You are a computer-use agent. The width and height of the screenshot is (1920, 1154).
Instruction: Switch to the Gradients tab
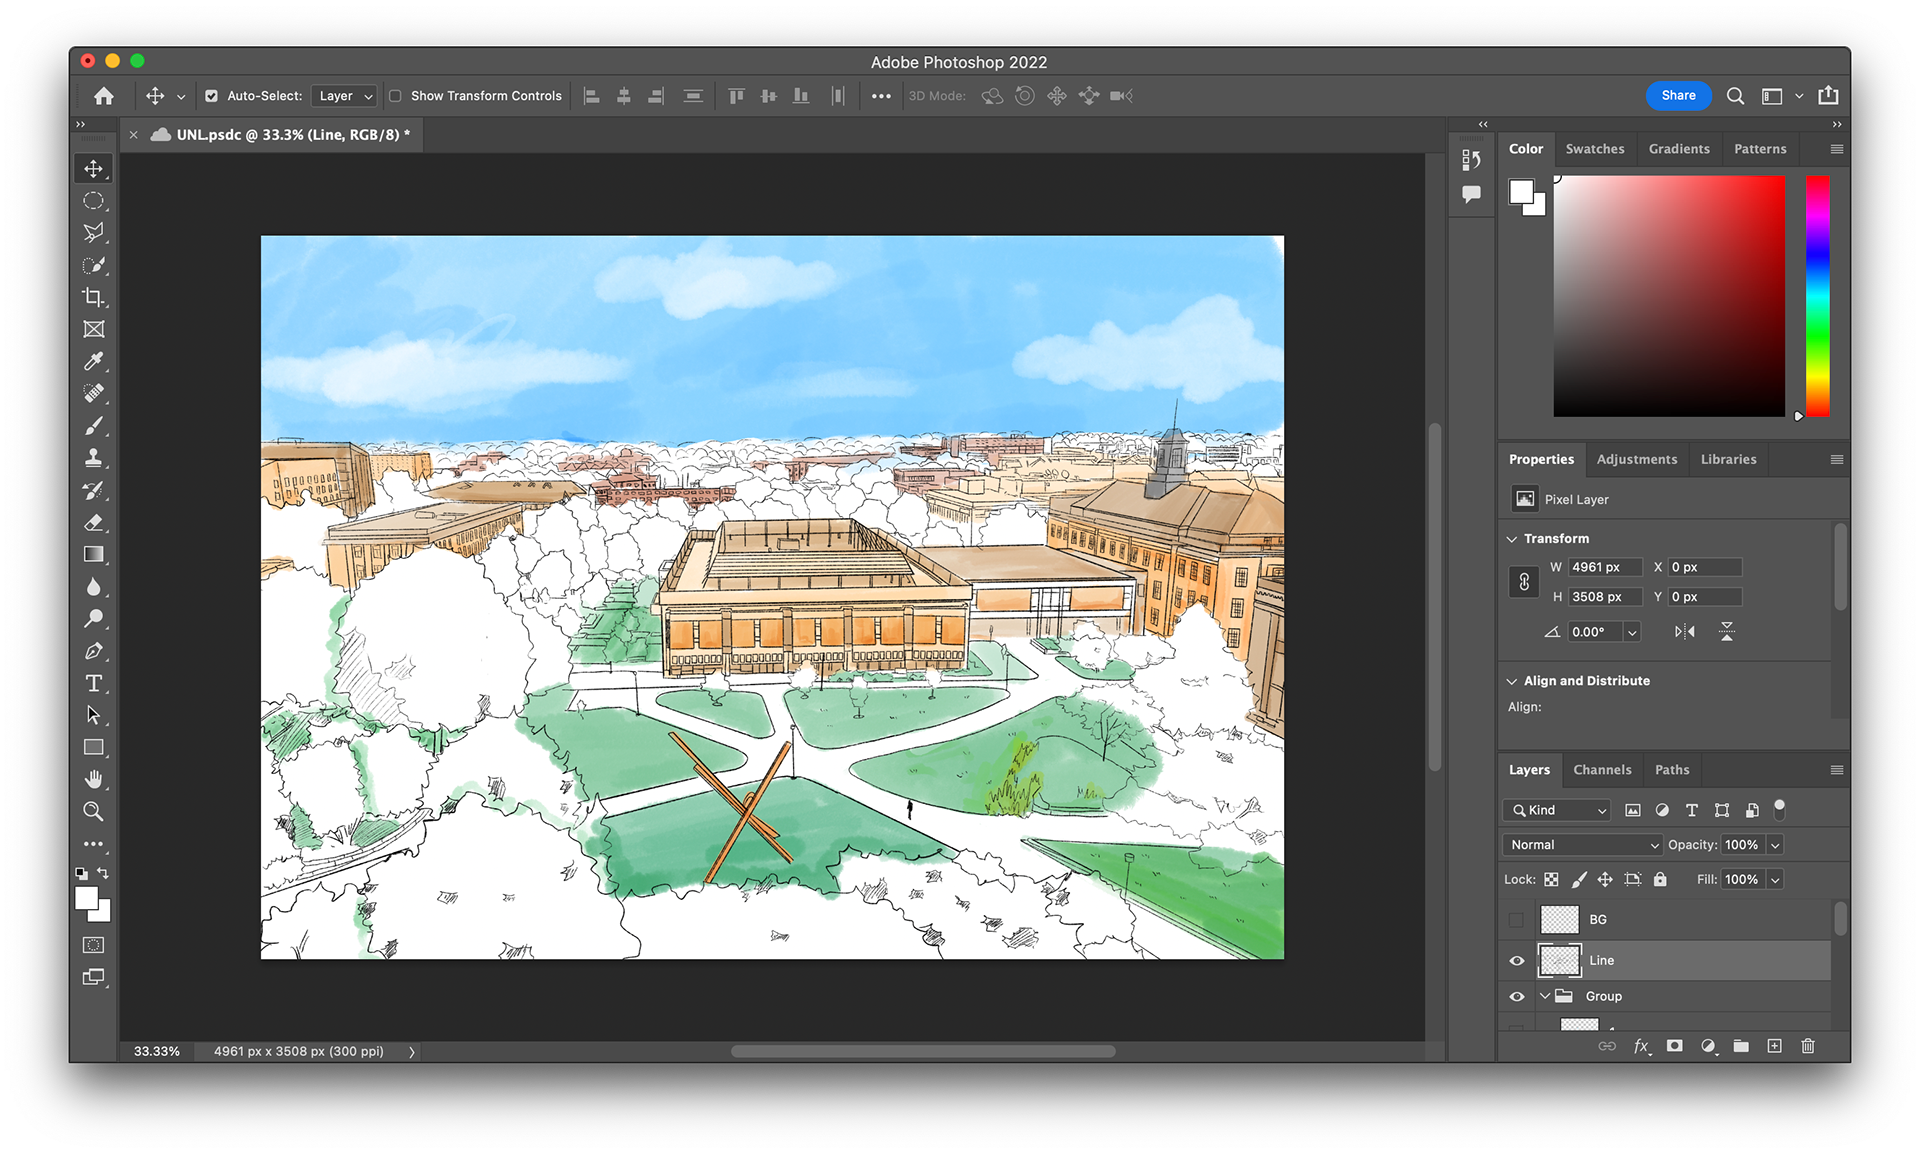(1679, 149)
